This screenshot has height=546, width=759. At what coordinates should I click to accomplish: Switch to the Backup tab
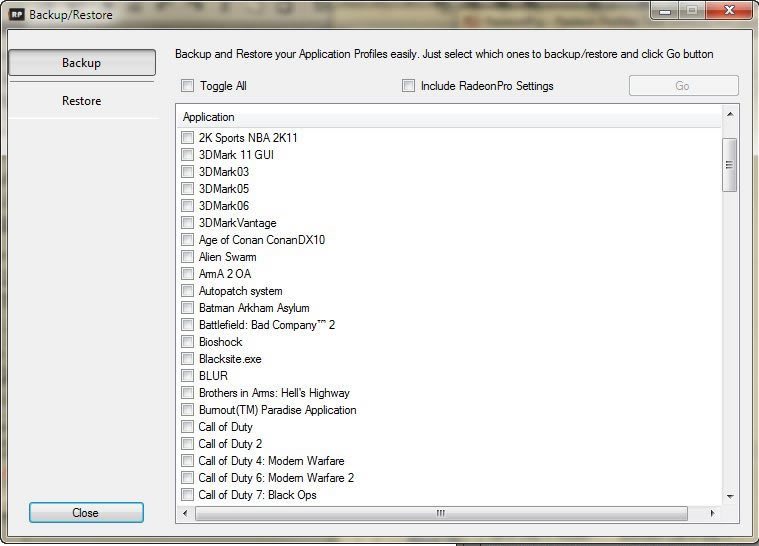tap(82, 62)
